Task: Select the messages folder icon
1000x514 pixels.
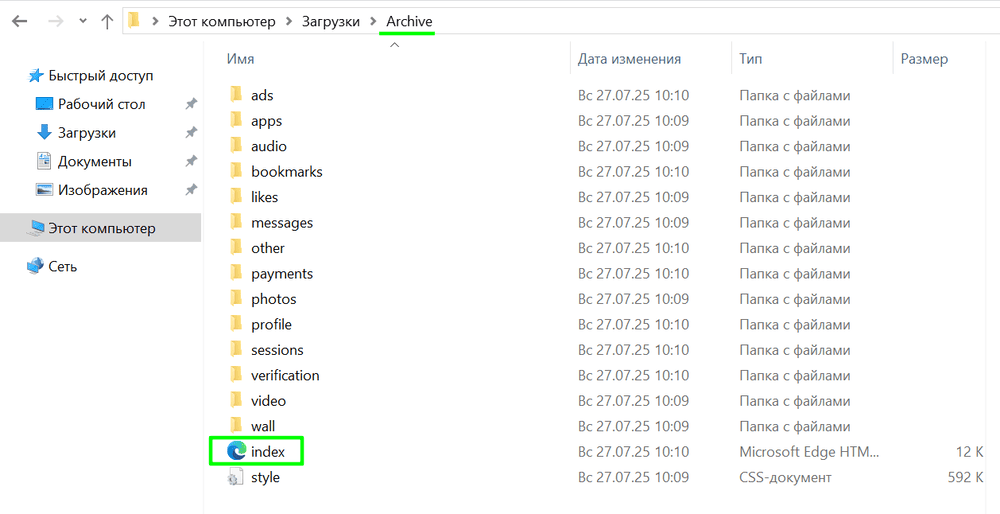Action: coord(236,222)
